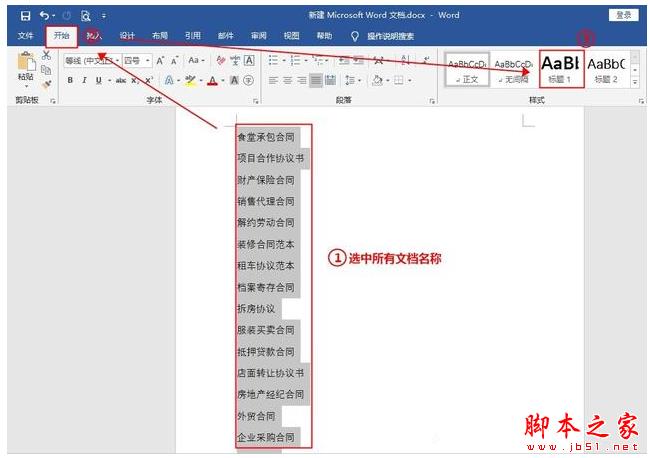The image size is (650, 458).
Task: Toggle Bold formatting
Action: coord(70,80)
